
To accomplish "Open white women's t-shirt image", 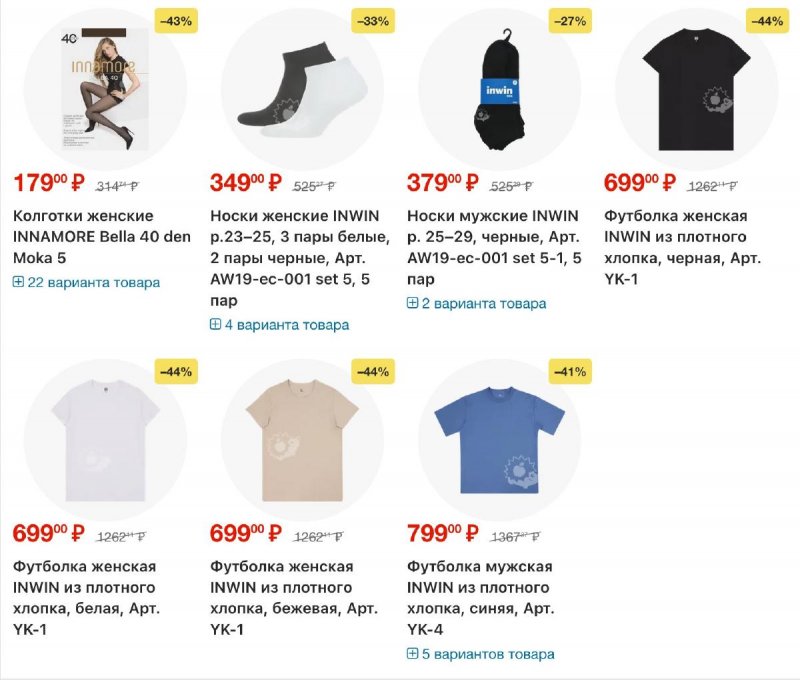I will pyautogui.click(x=105, y=440).
